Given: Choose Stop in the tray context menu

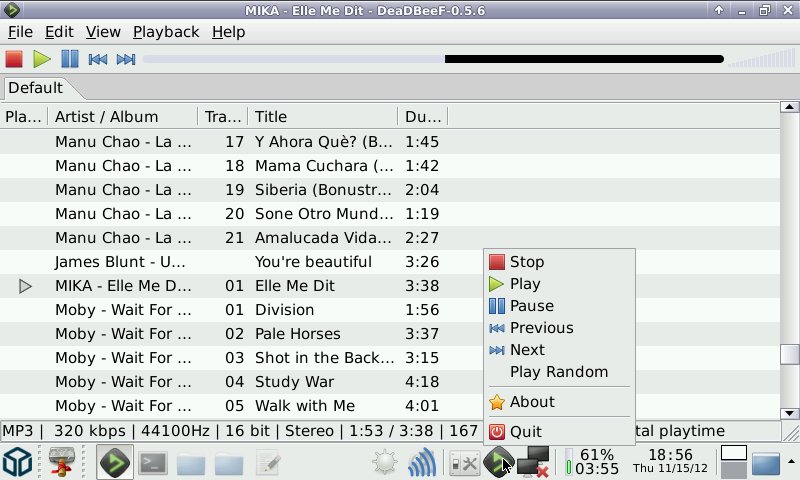Looking at the screenshot, I should (559, 262).
